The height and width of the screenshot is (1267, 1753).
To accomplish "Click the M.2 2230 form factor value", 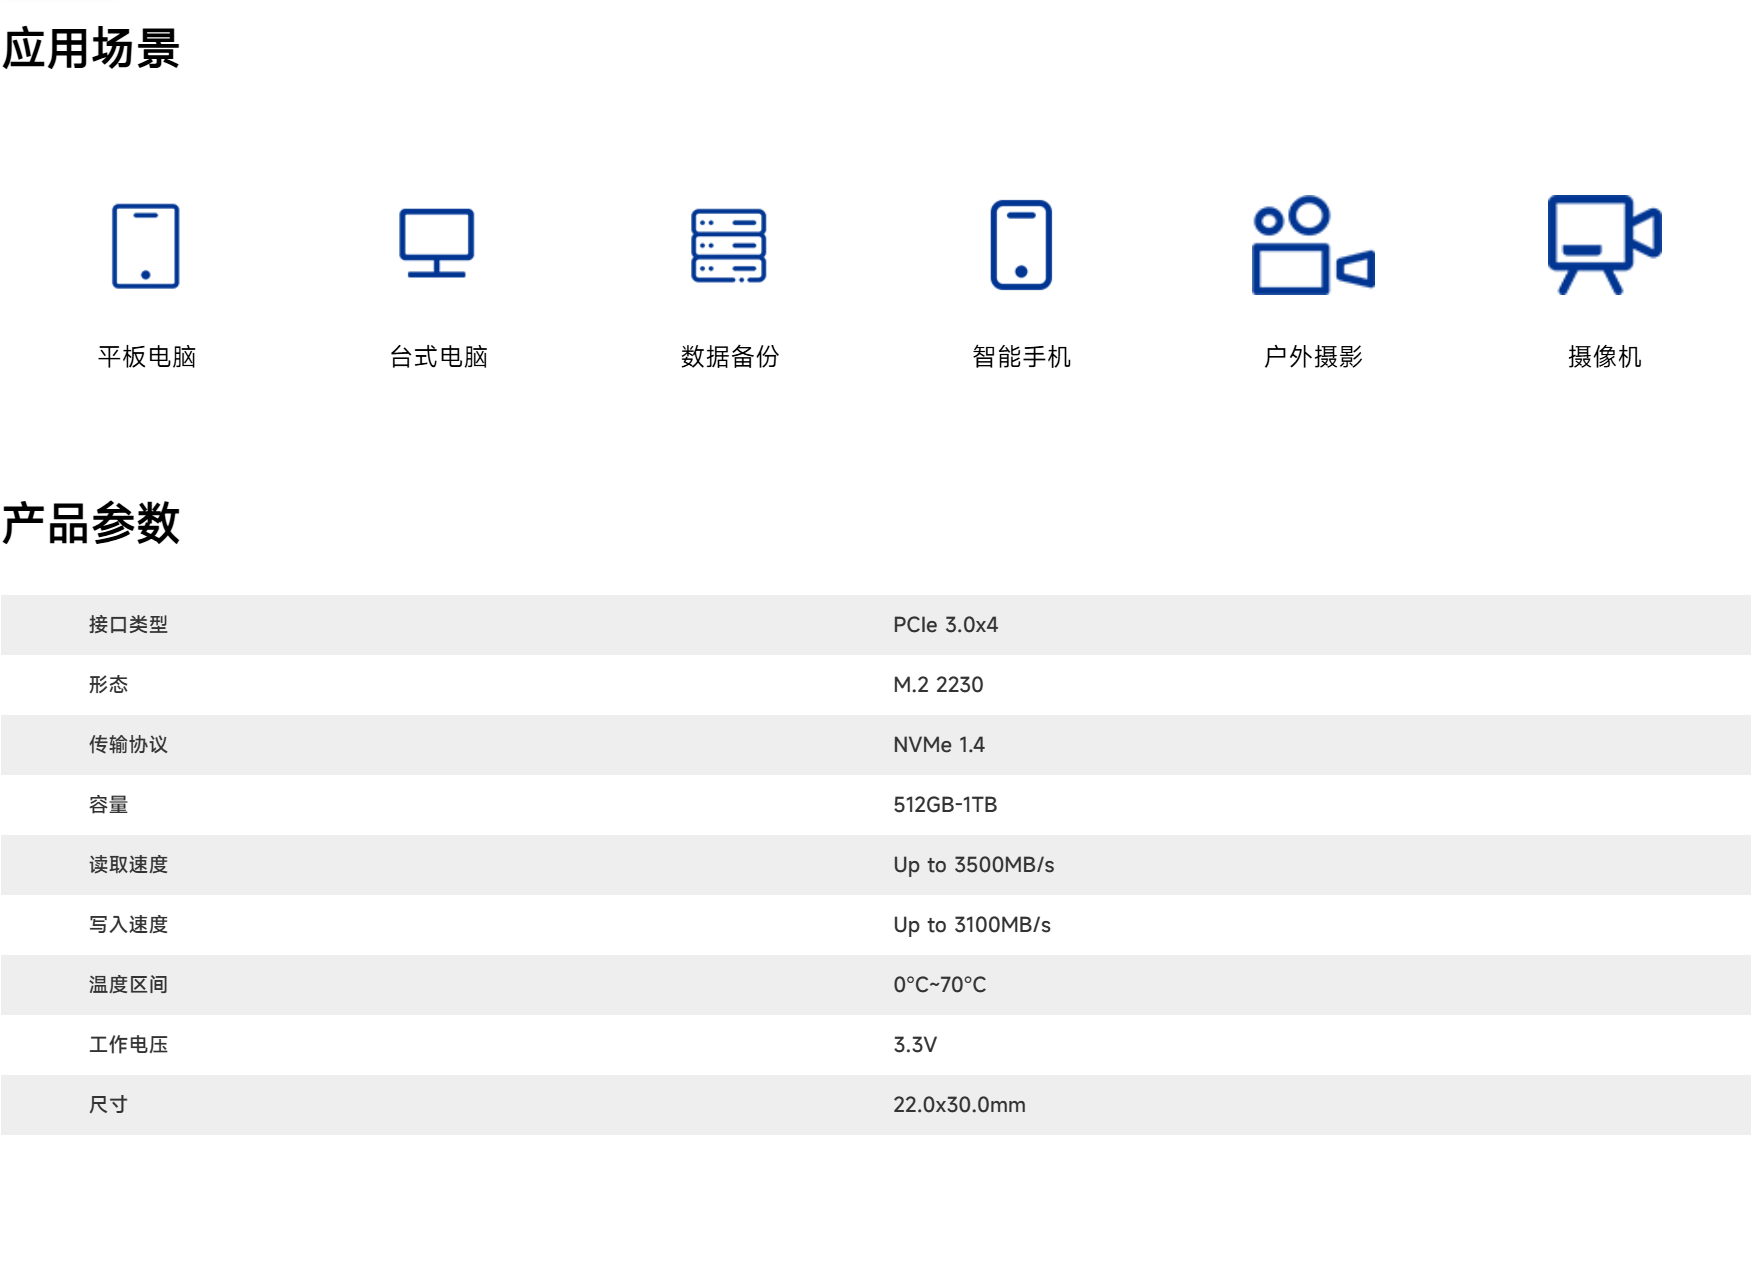I will click(x=938, y=685).
